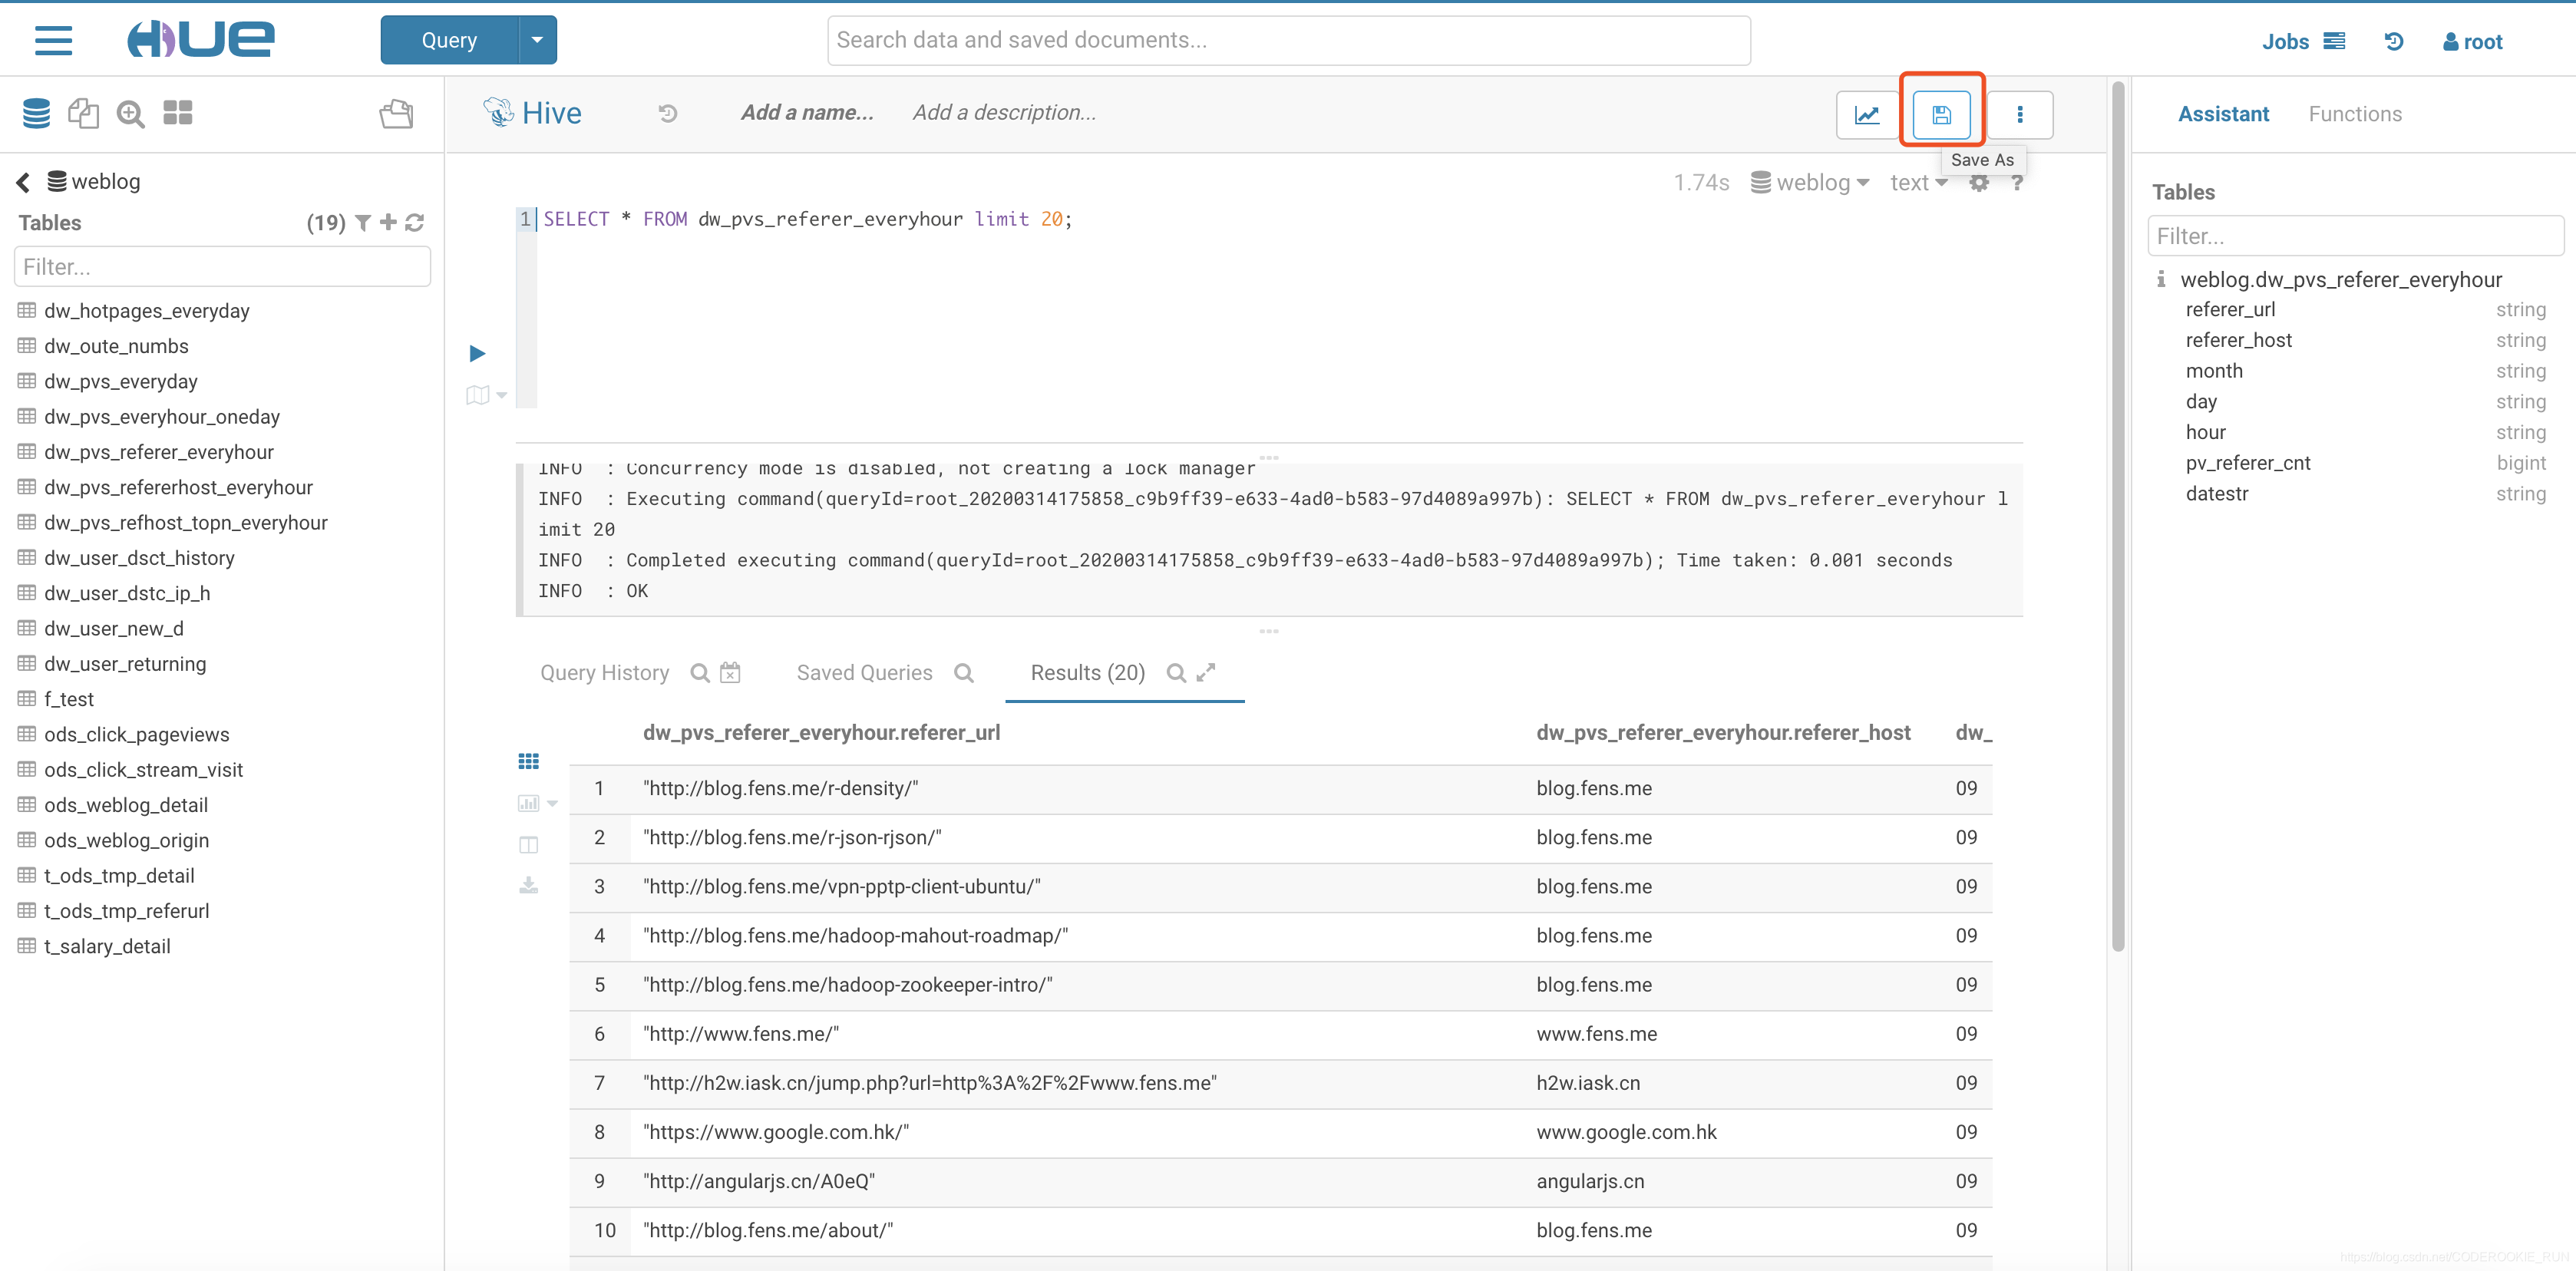
Task: Toggle the results grid view icon
Action: 528,761
